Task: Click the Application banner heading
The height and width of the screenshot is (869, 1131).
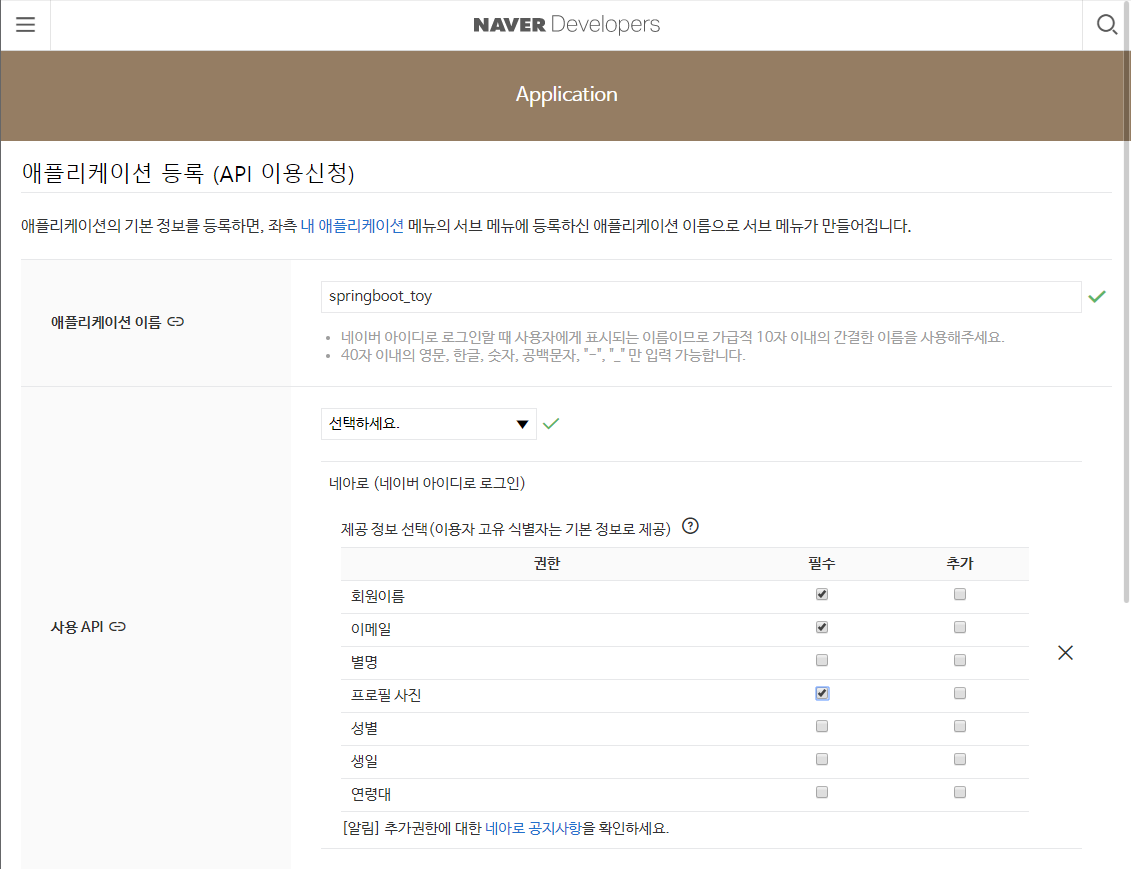Action: (x=566, y=94)
